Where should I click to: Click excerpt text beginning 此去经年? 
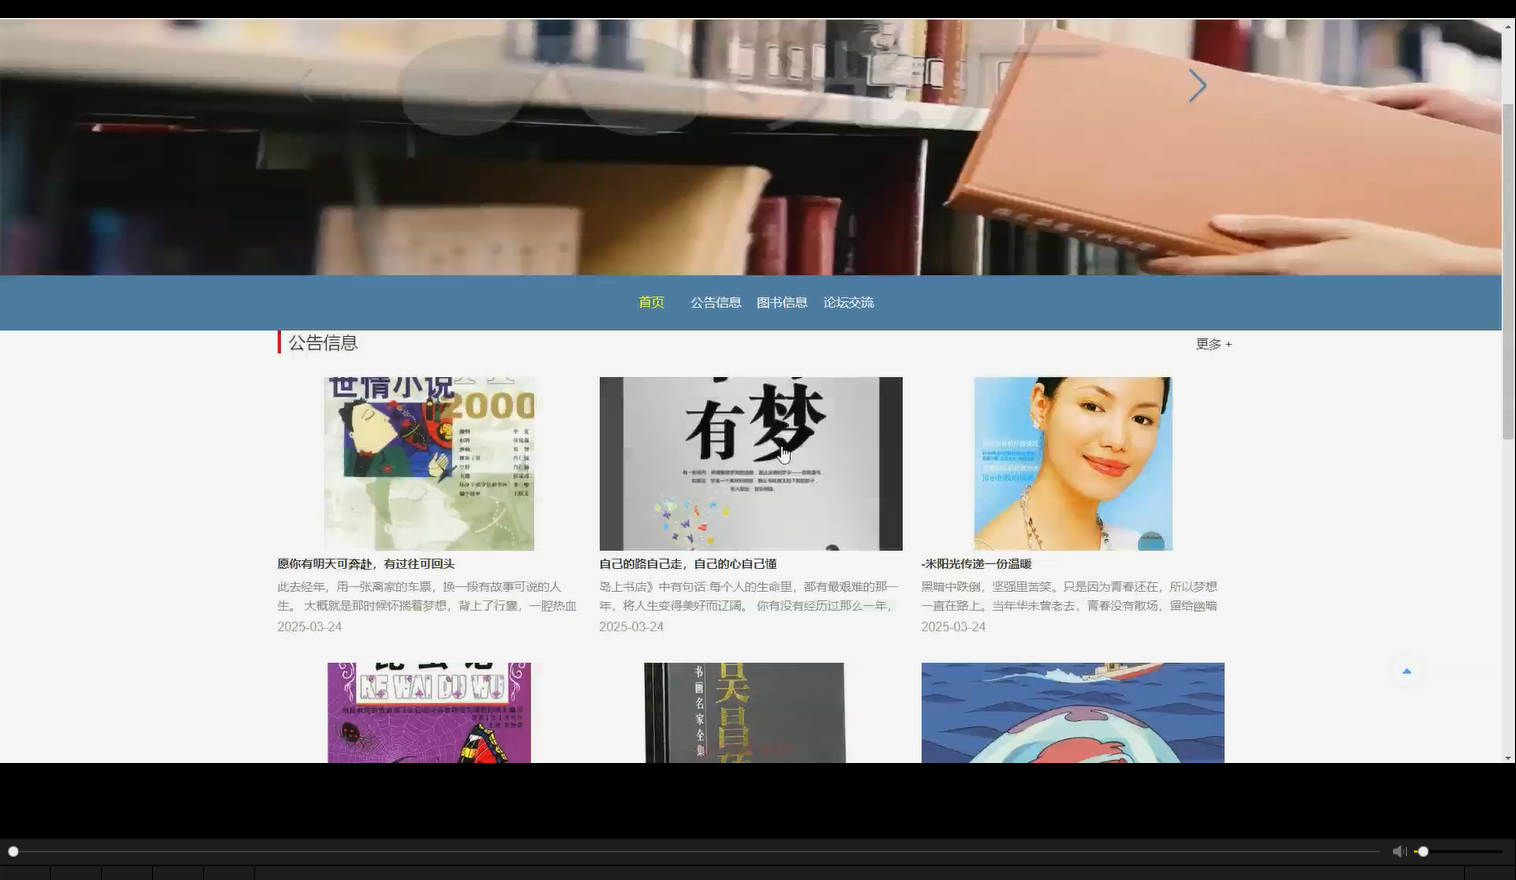[427, 596]
